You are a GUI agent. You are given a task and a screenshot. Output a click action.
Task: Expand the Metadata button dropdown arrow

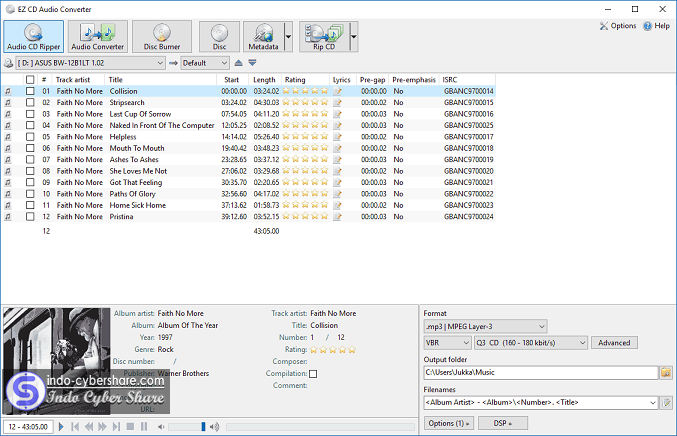pos(288,36)
